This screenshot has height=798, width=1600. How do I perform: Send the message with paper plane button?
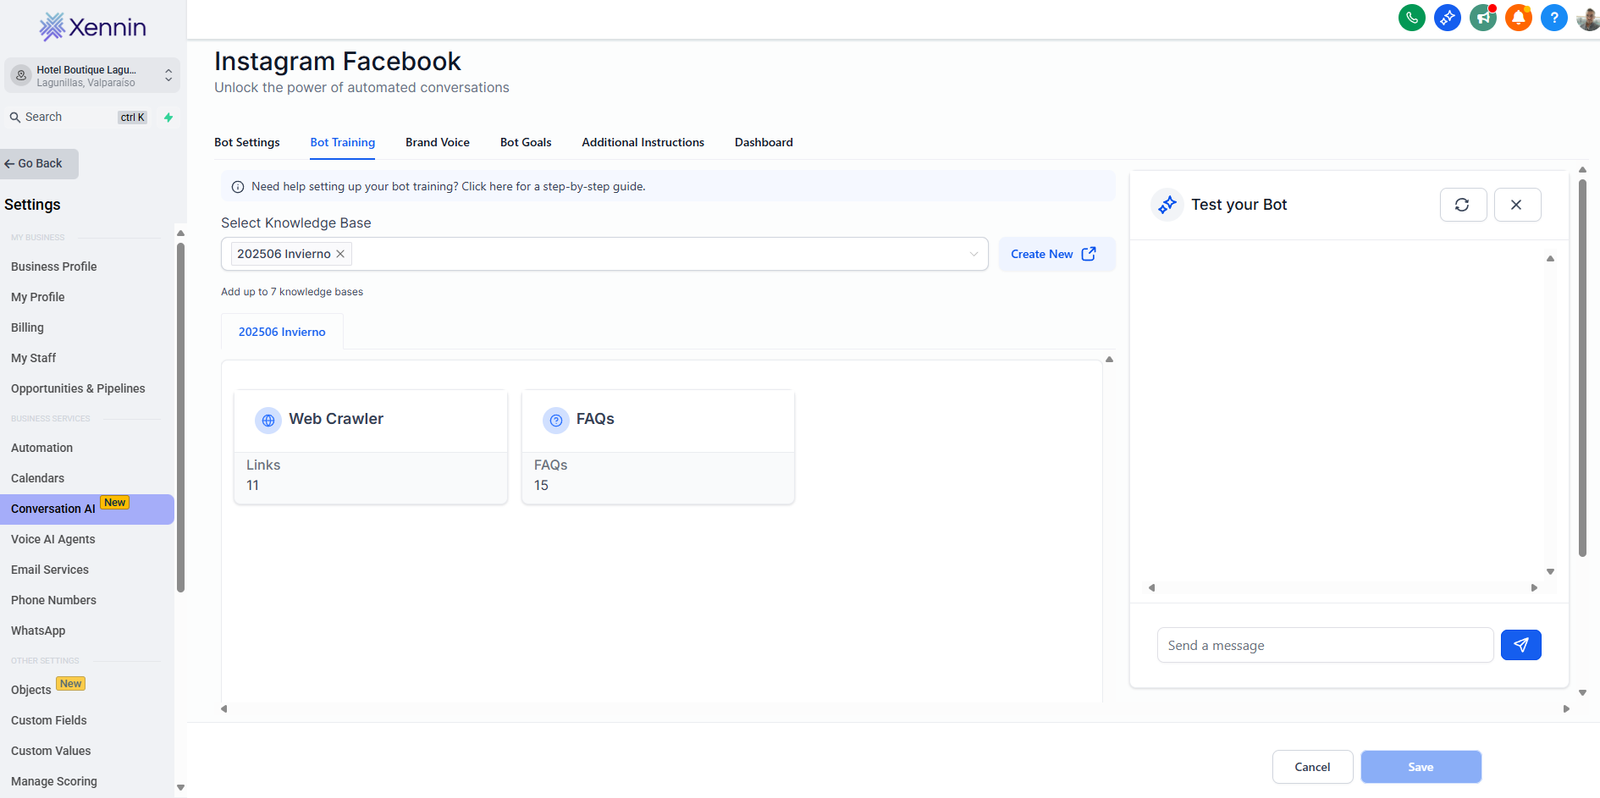coord(1520,645)
